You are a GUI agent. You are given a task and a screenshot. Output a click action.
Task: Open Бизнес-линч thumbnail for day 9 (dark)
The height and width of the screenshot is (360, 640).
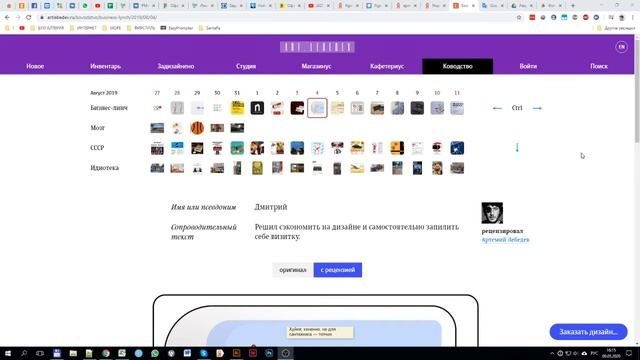click(x=417, y=108)
